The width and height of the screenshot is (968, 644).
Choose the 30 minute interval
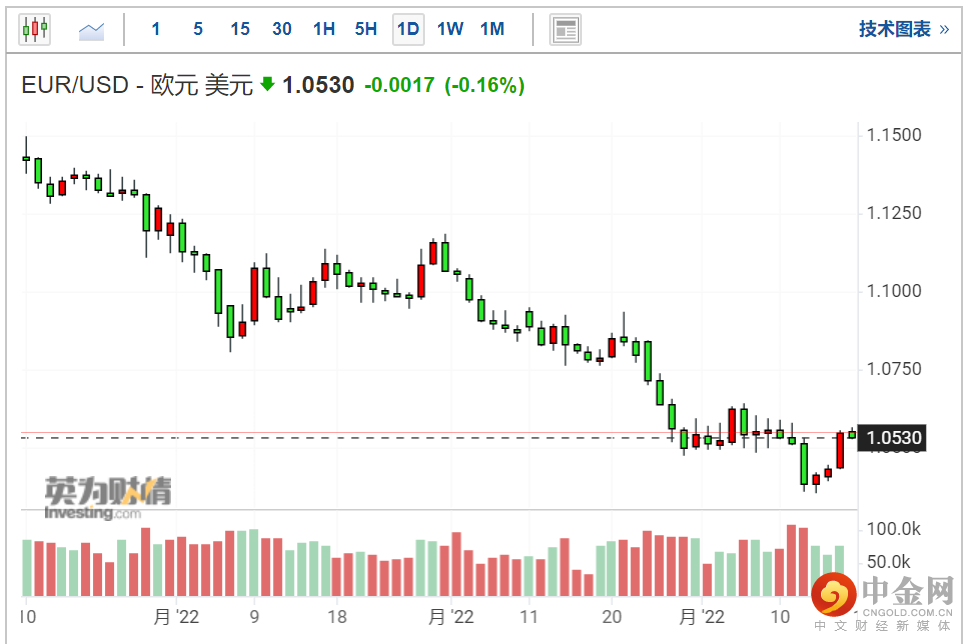(282, 29)
